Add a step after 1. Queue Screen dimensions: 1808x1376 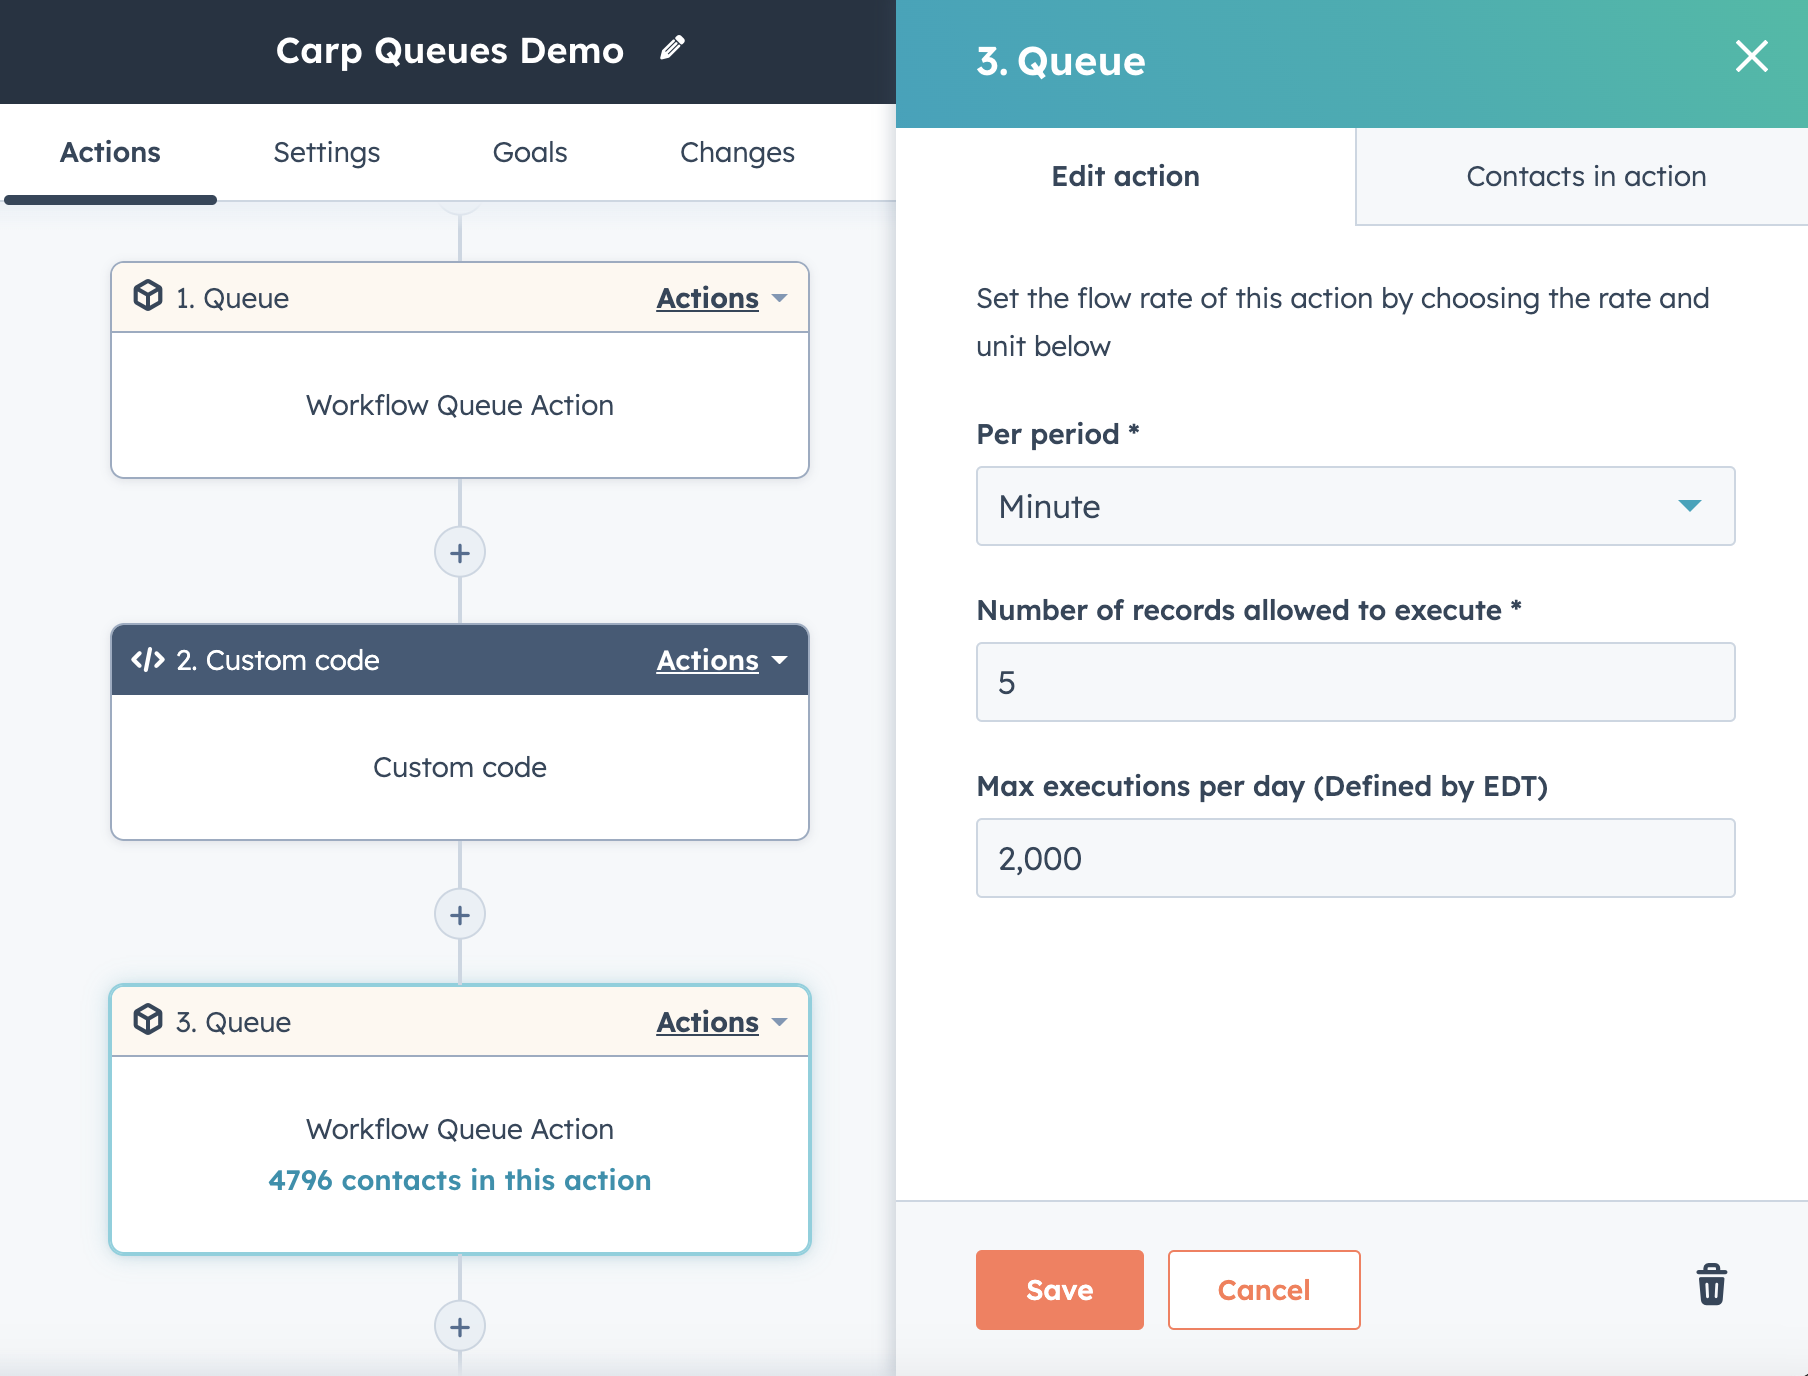tap(460, 553)
